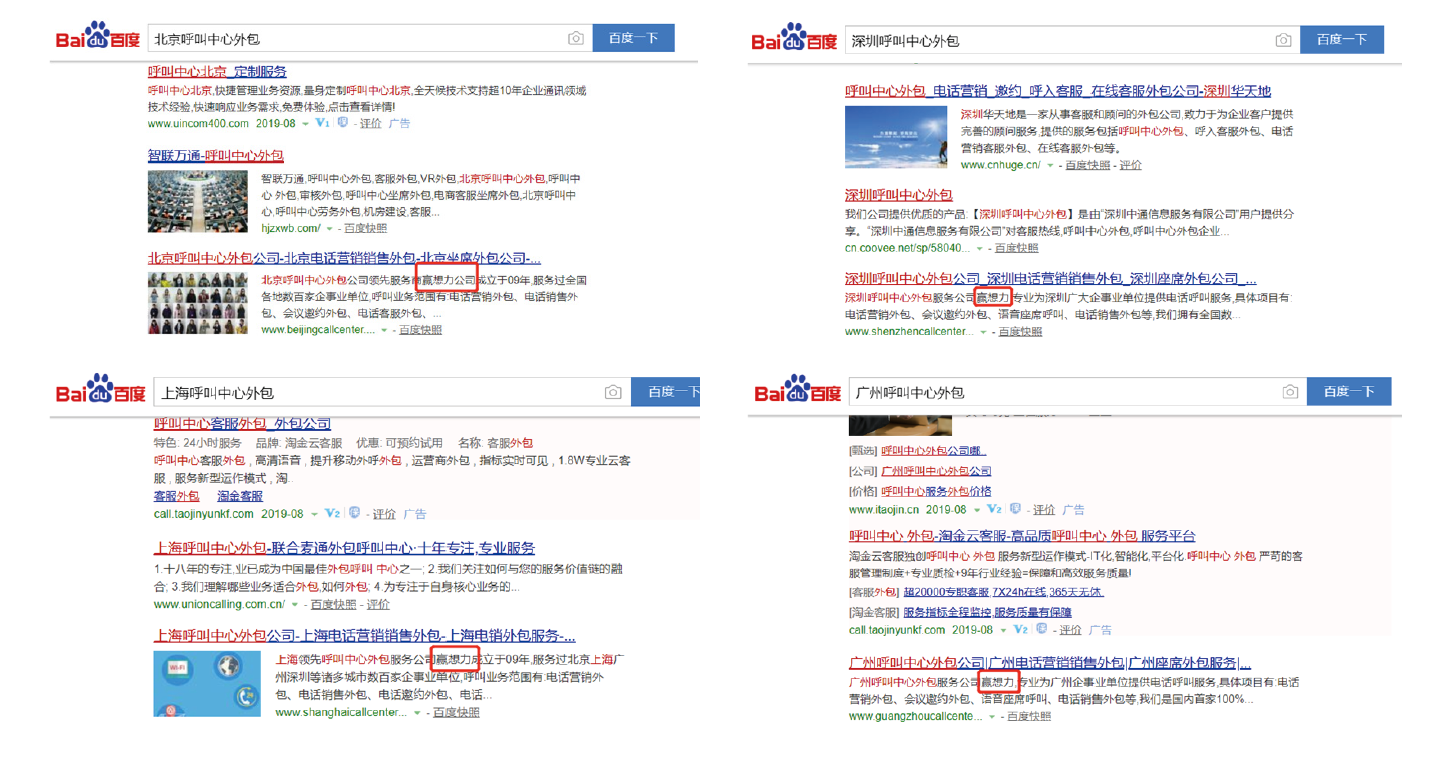Click 百度快照 under the Beijing result
Viewport: 1448px width, 757px height.
[x=420, y=329]
